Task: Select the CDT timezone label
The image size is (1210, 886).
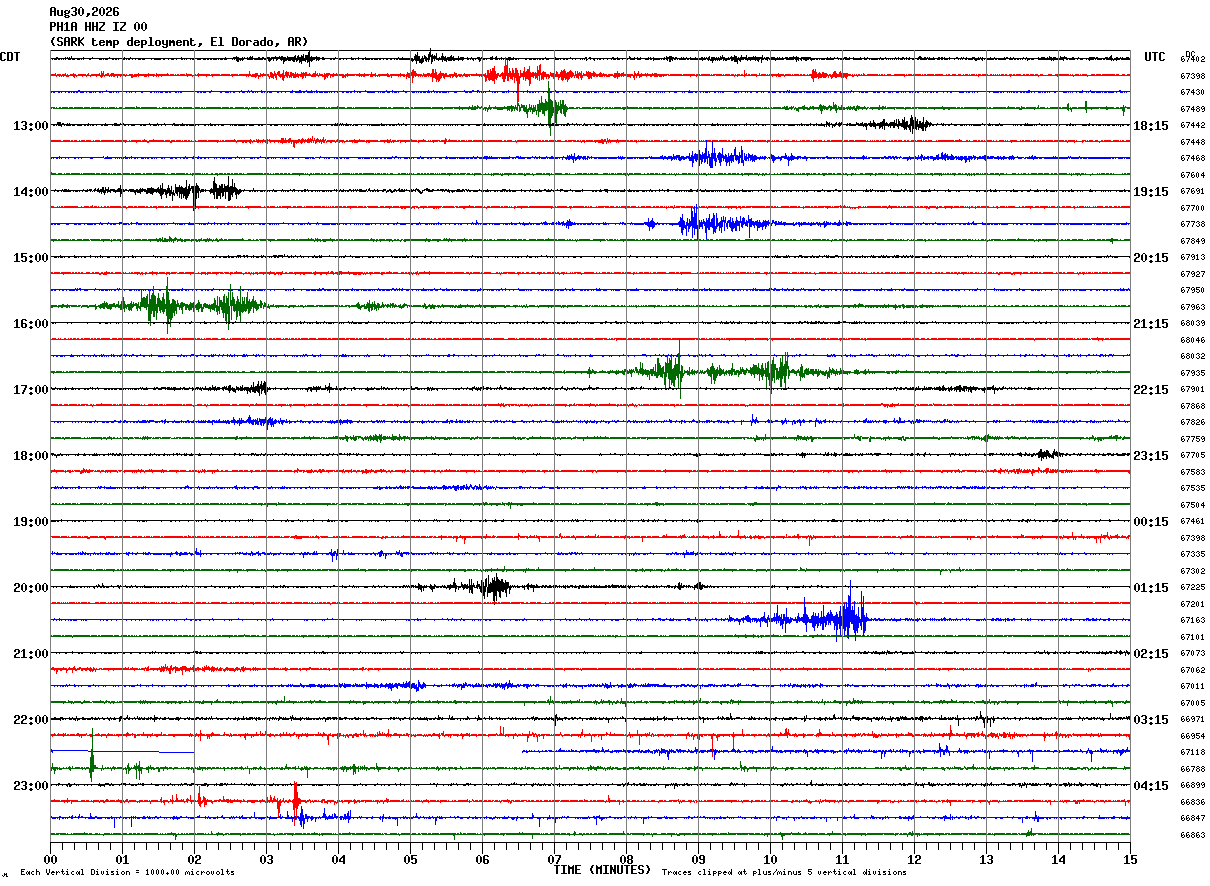Action: coord(11,57)
